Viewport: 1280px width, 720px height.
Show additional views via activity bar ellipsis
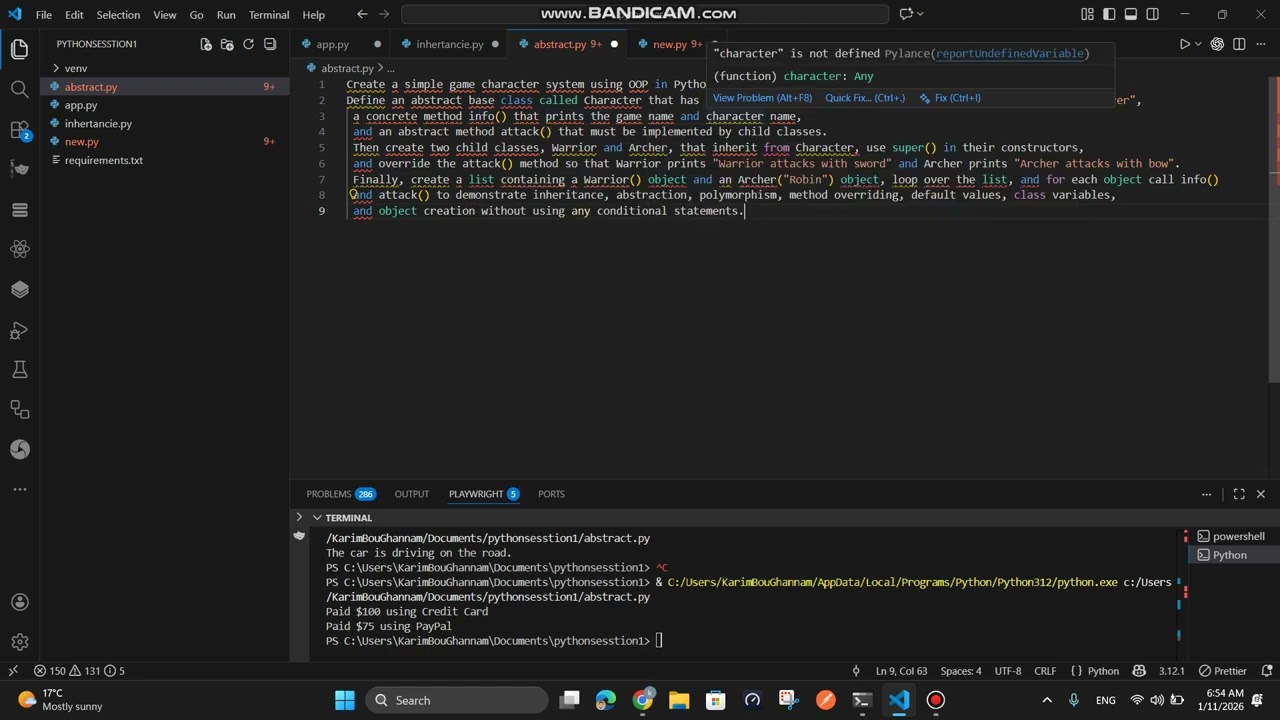19,489
